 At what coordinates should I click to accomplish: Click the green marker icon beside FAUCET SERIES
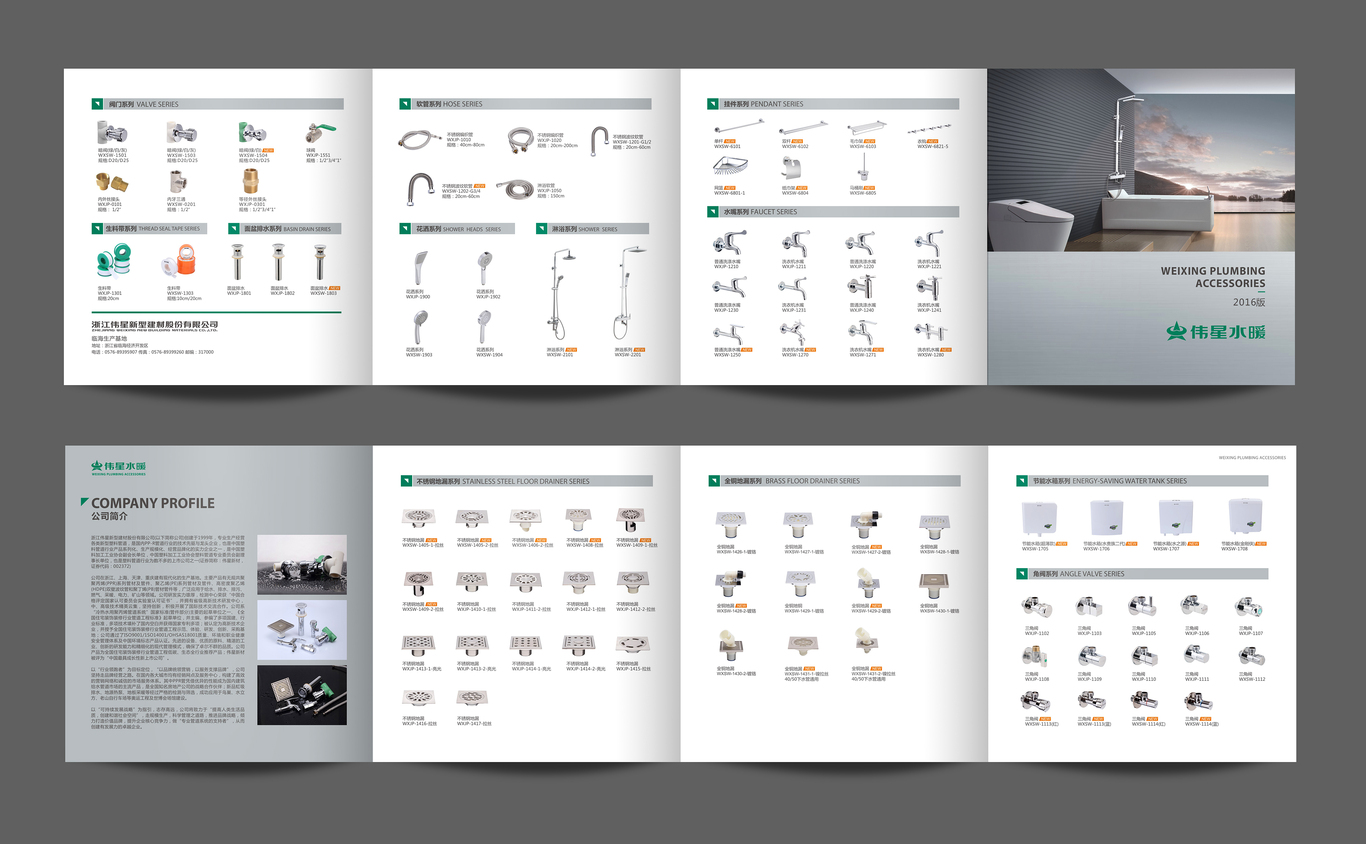714,212
